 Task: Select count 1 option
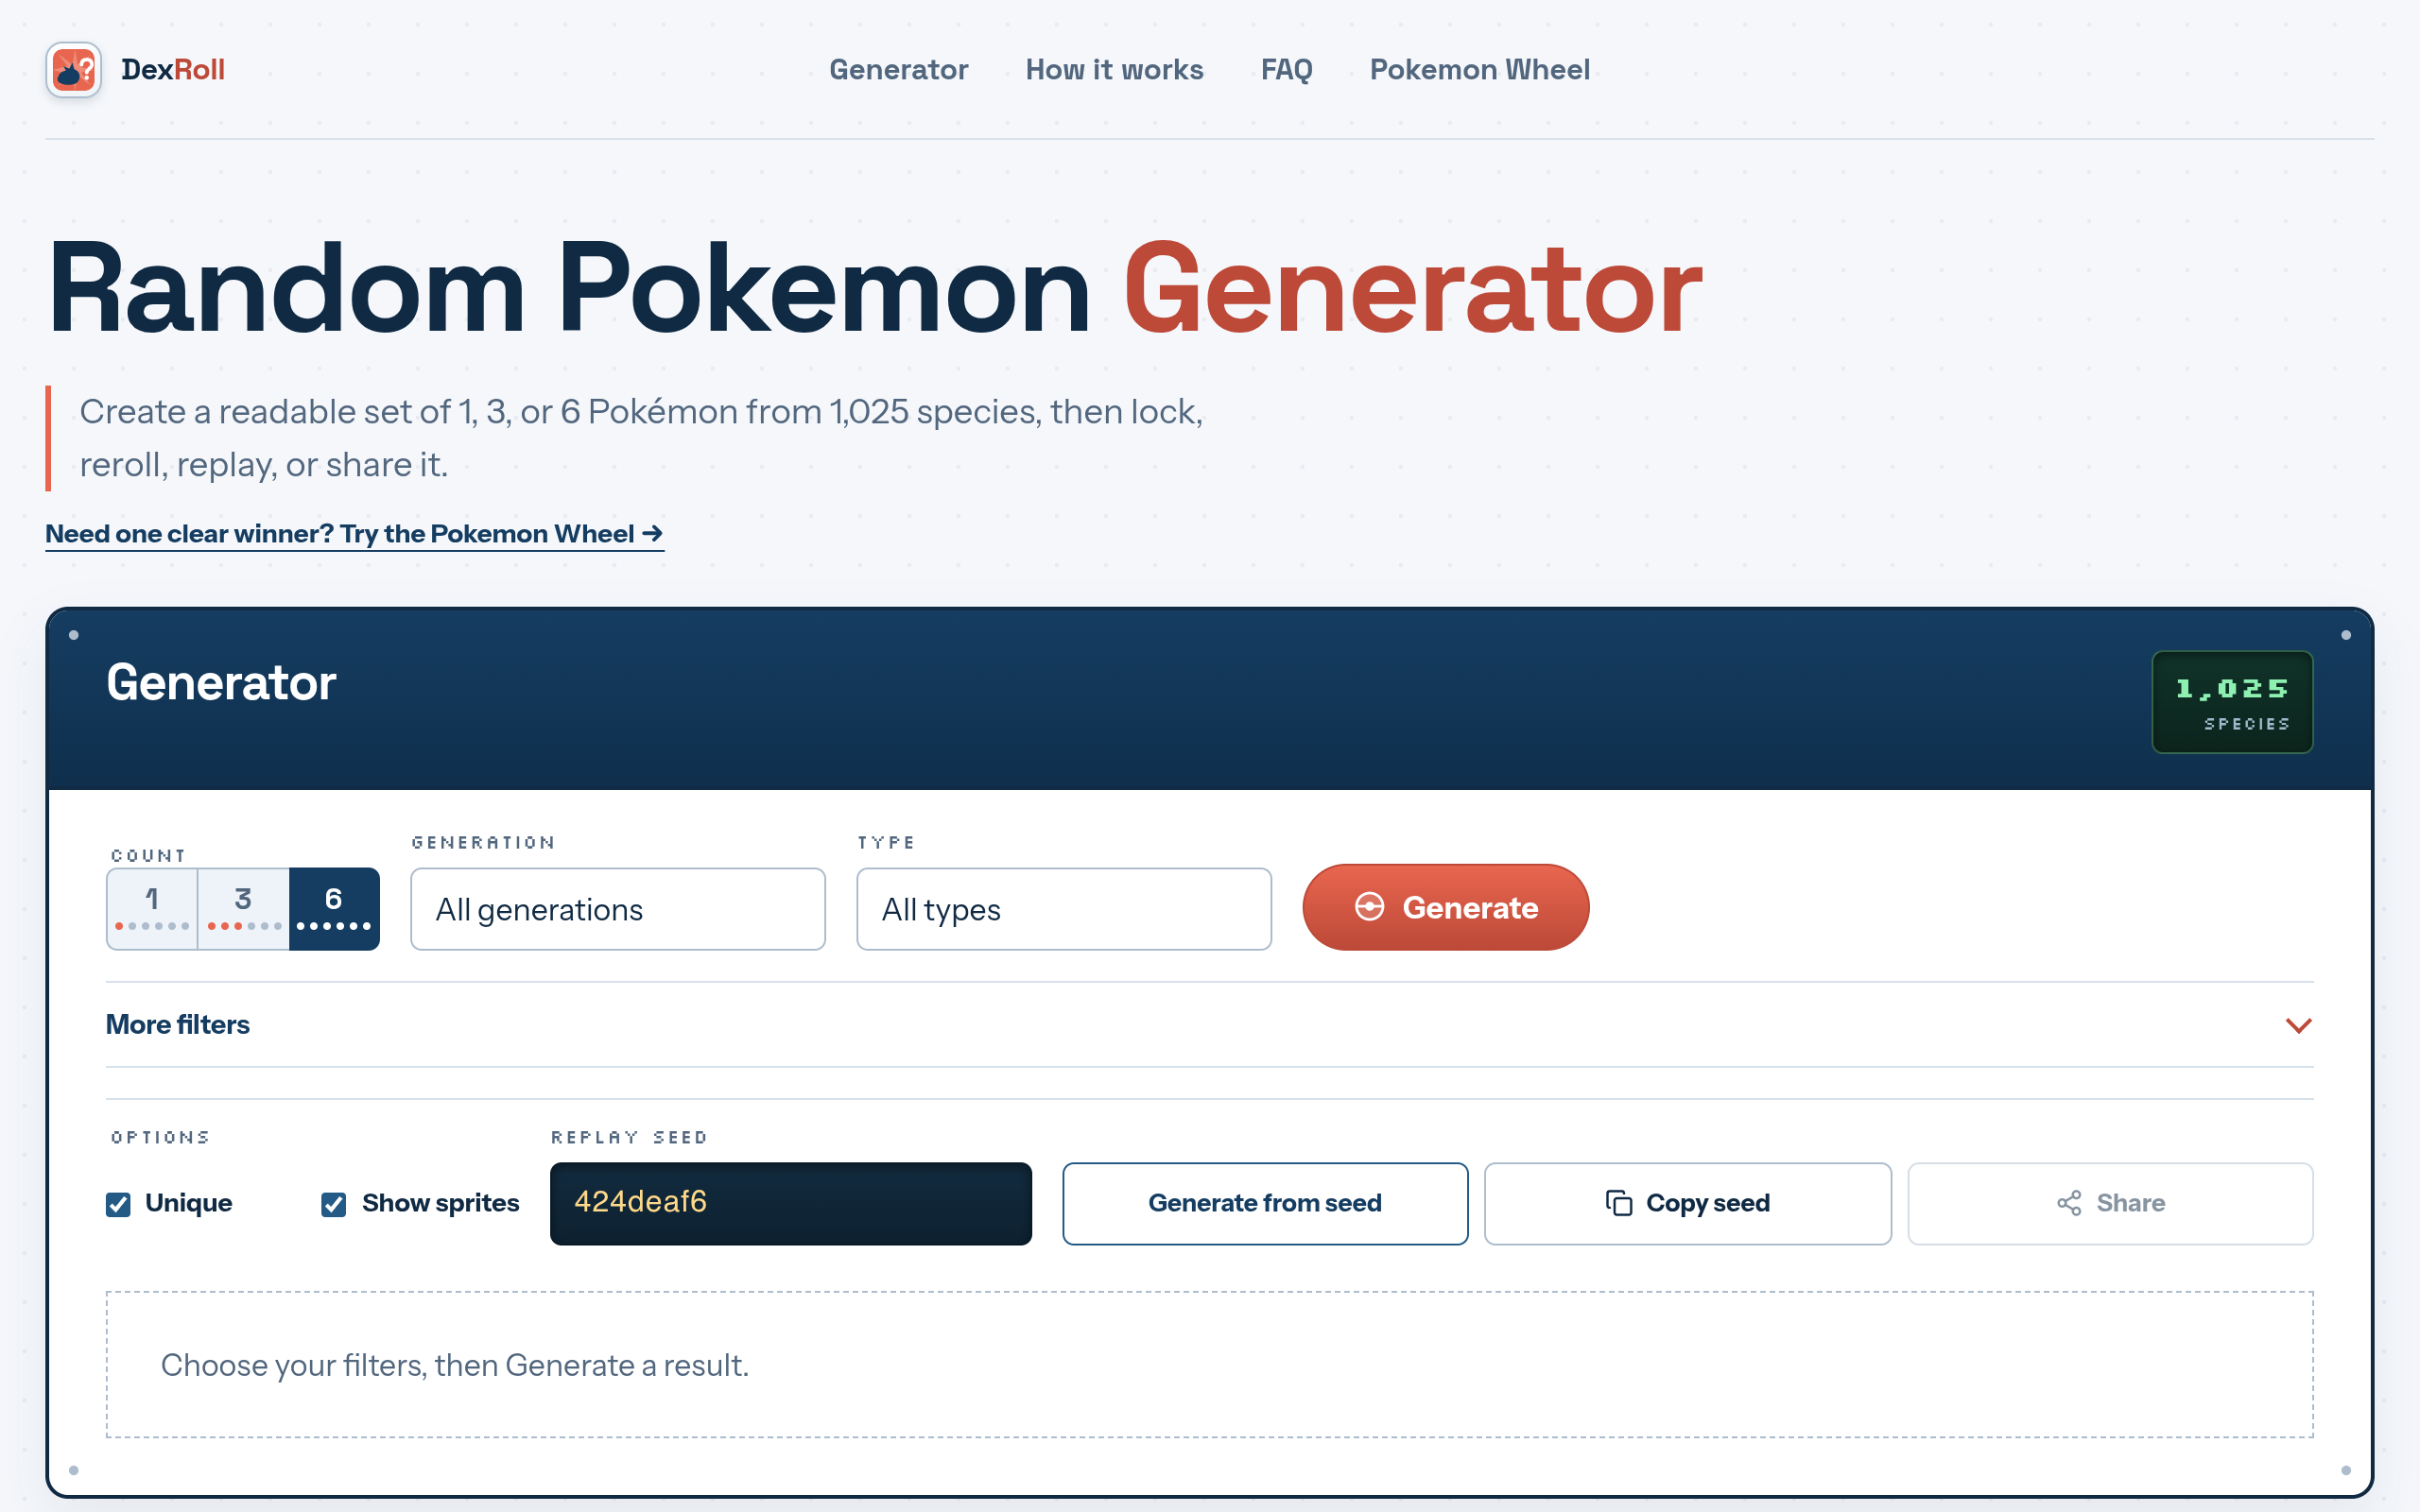(152, 909)
